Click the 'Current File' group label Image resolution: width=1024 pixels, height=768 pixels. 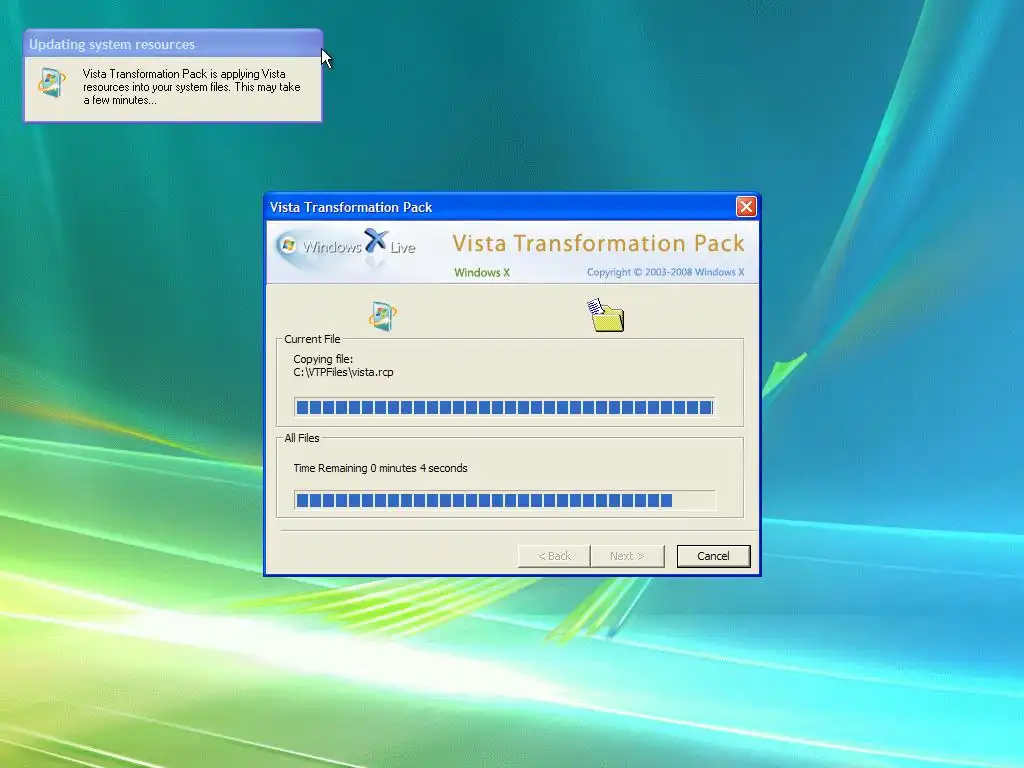click(312, 339)
